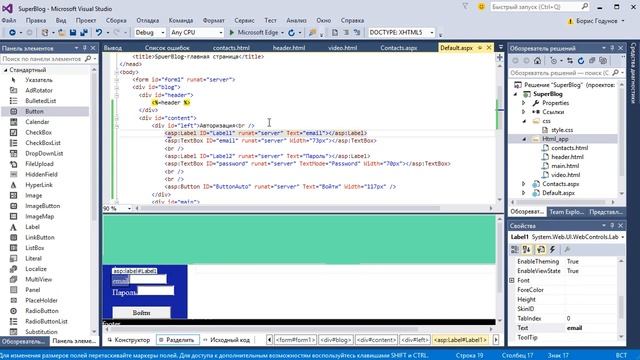Switch to the Список ошибок tab
This screenshot has width=640, height=360.
point(167,48)
